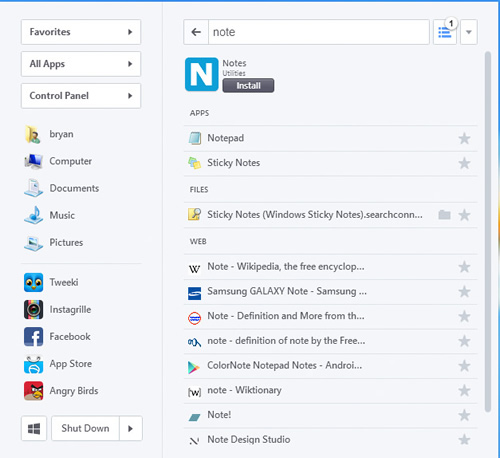This screenshot has height=458, width=500.
Task: Expand the All Apps menu
Action: tap(81, 64)
